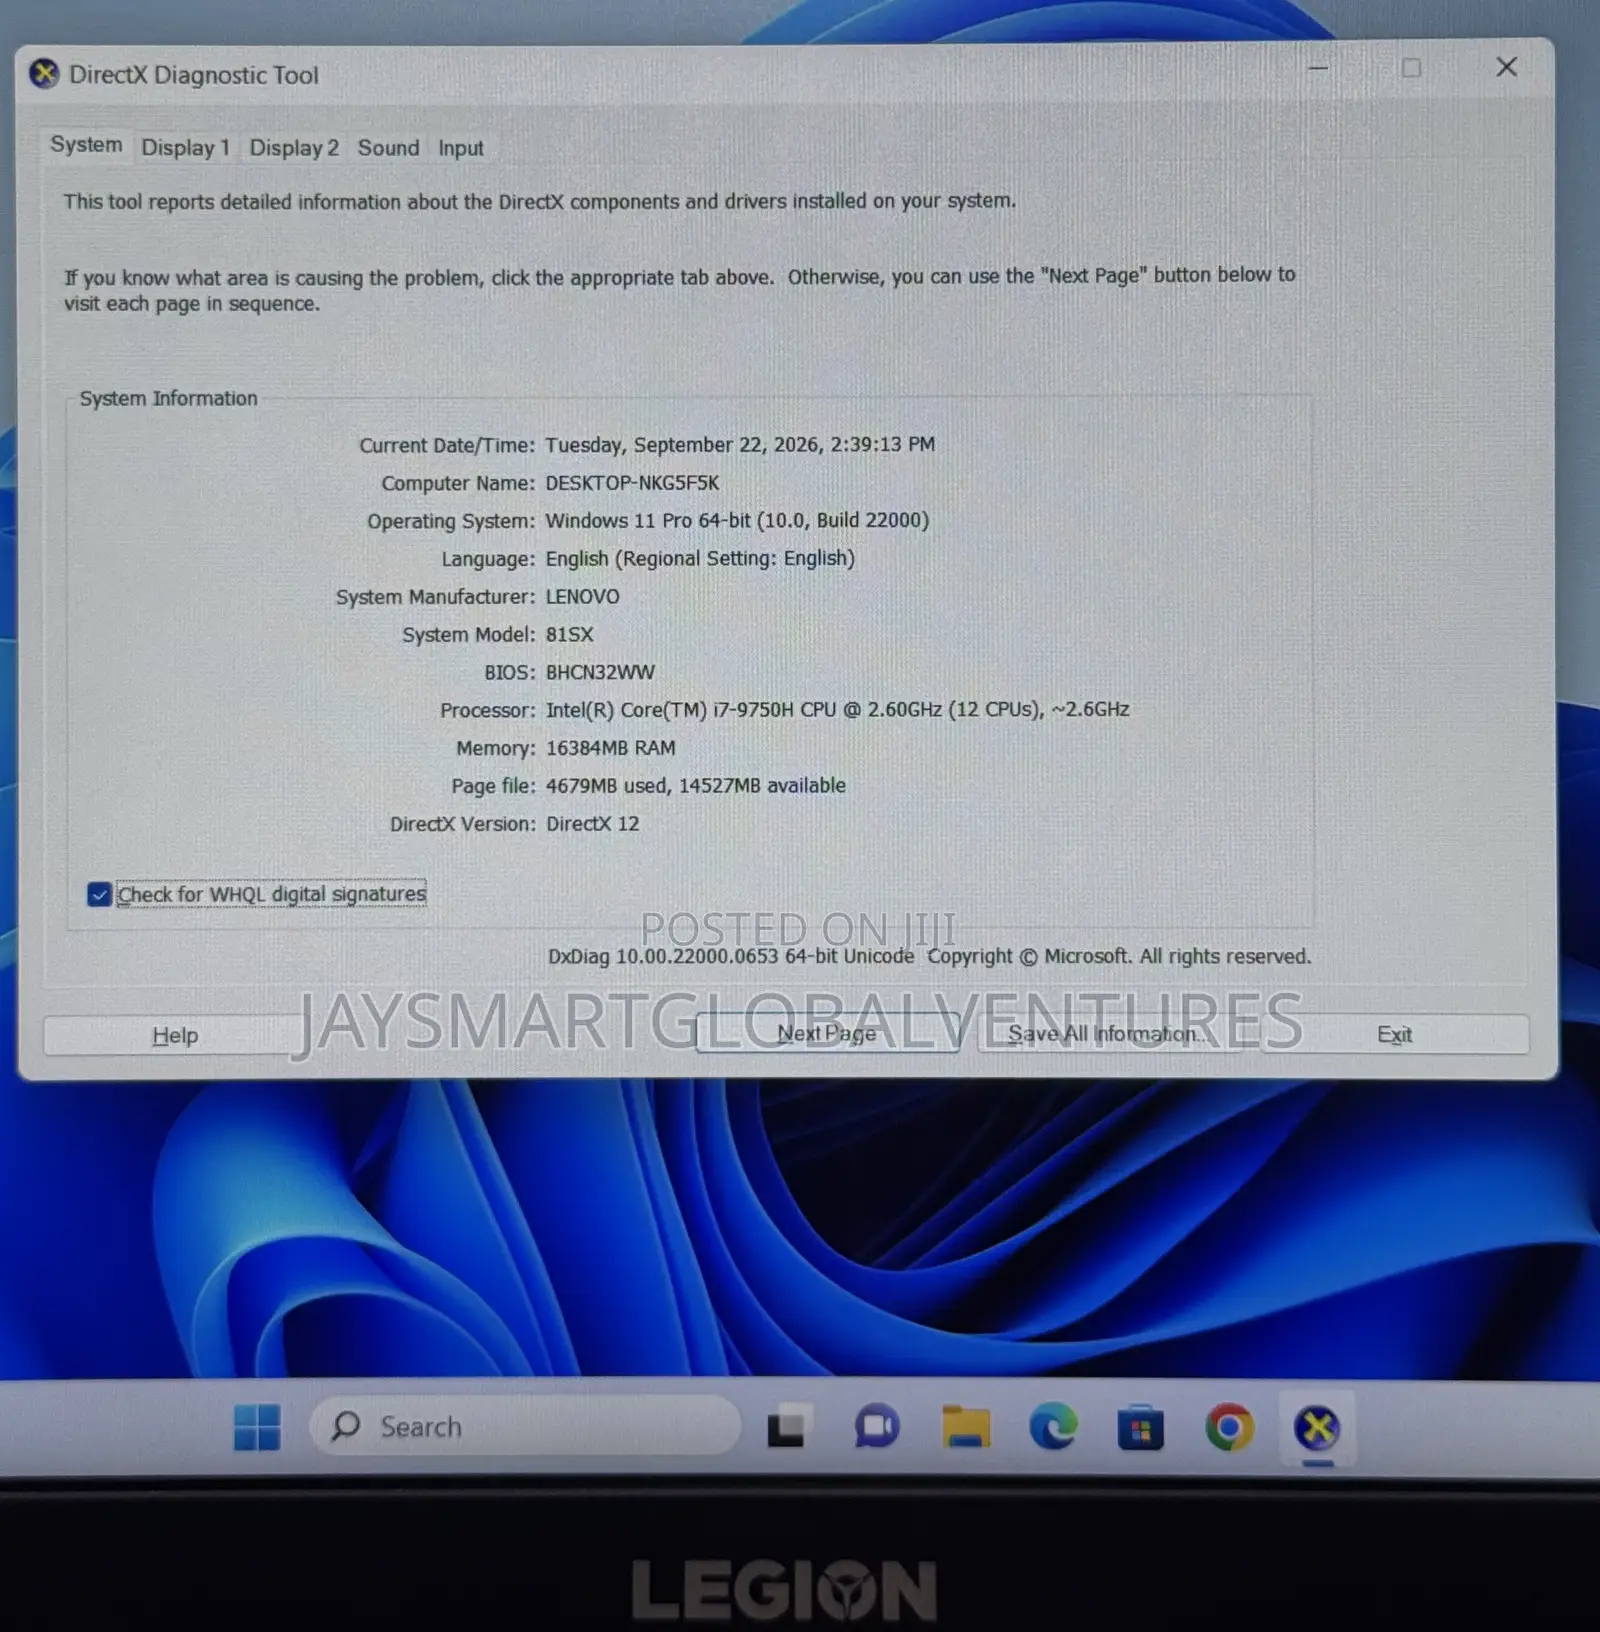Open Task View from the taskbar
Screen dimensions: 1600x1632
786,1427
